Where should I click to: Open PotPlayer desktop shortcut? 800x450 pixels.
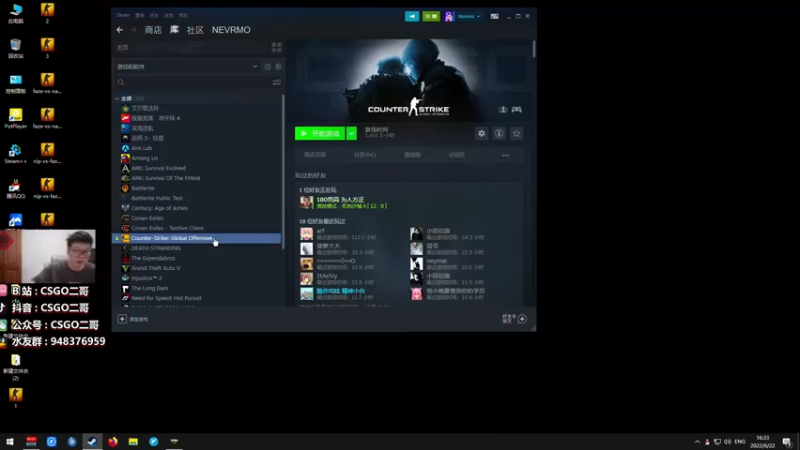pos(16,118)
